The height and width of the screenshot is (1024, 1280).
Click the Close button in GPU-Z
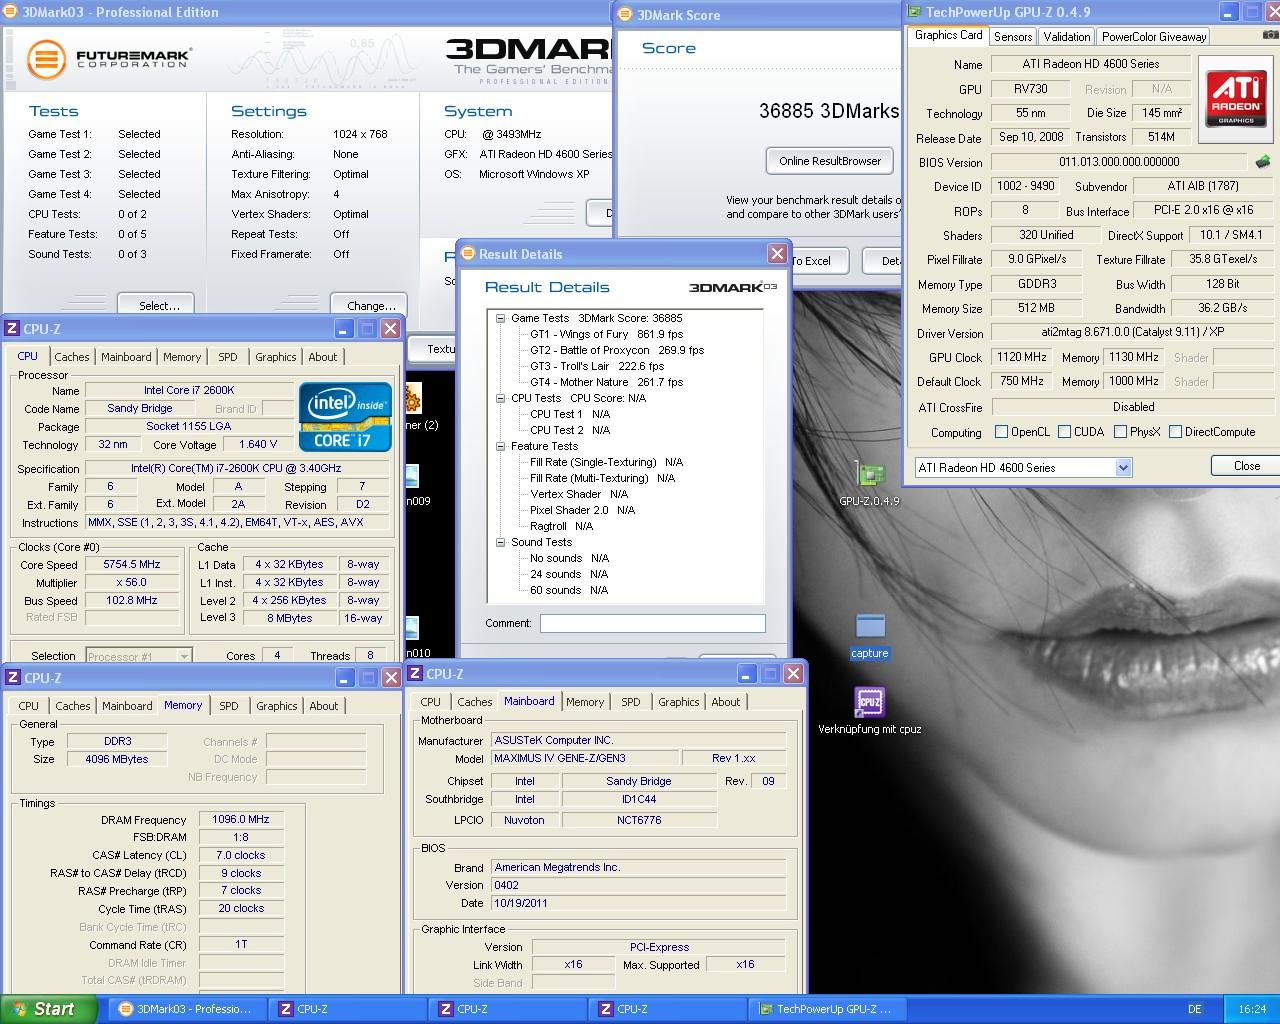[x=1245, y=465]
